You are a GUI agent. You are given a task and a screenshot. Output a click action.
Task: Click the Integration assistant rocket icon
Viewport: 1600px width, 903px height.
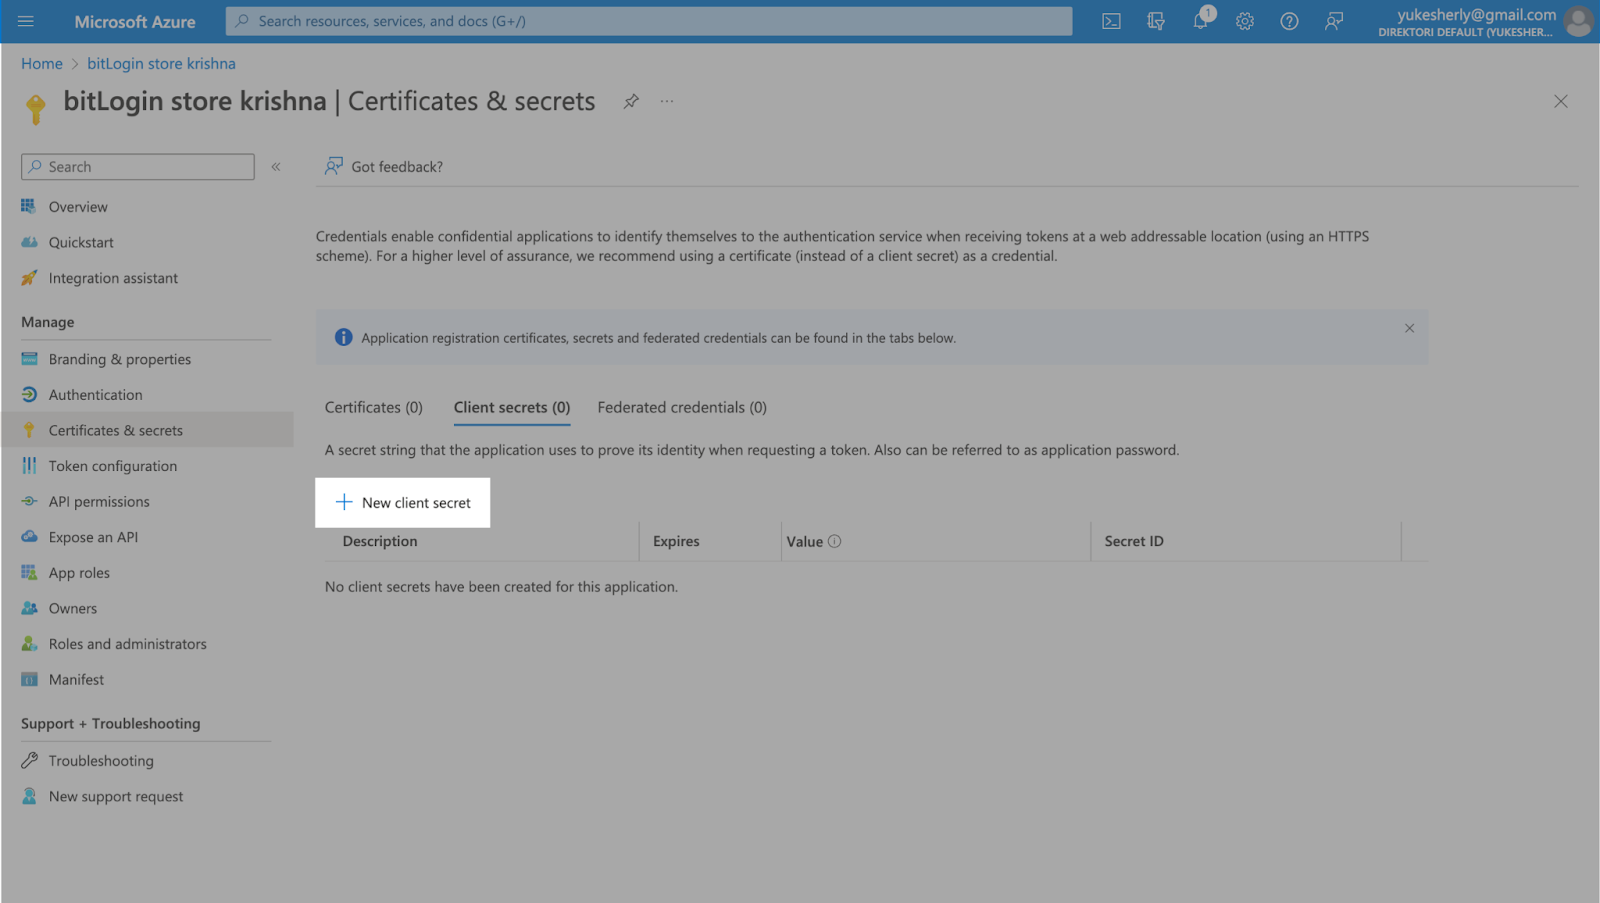29,278
